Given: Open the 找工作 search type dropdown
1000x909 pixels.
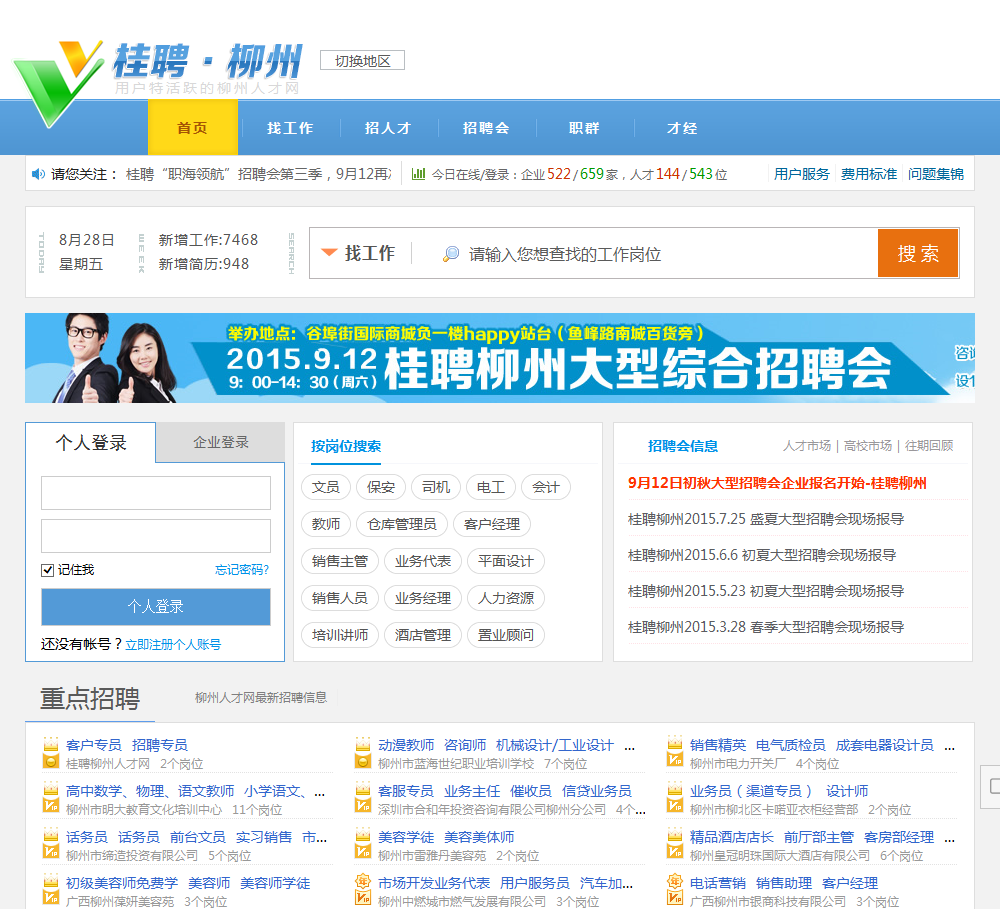Looking at the screenshot, I should pos(358,253).
